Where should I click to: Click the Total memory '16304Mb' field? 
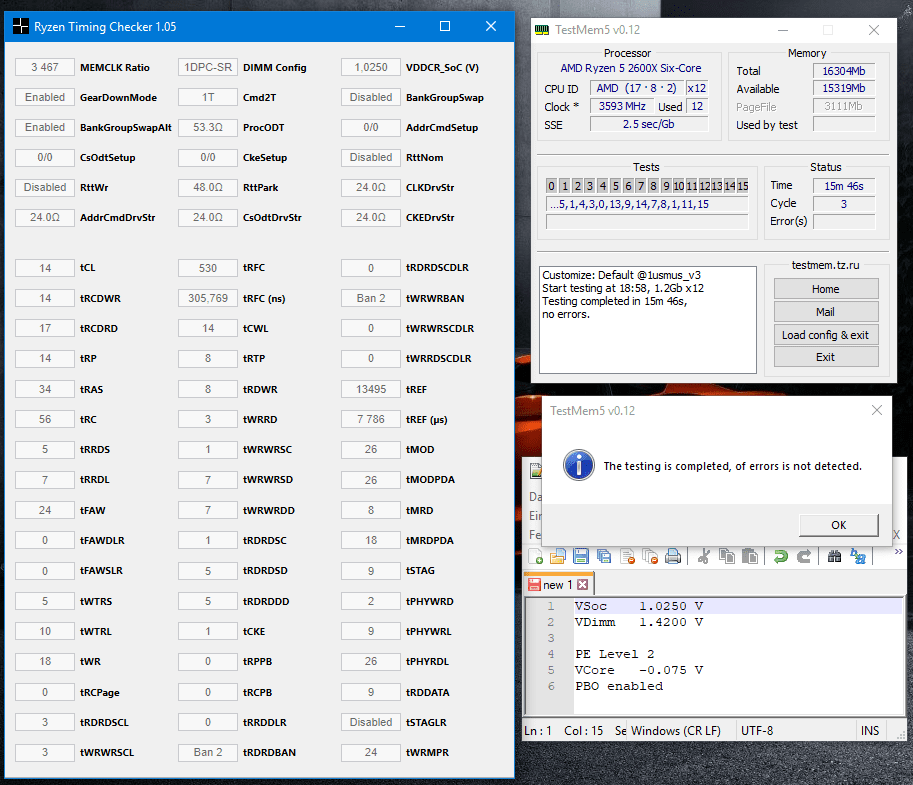click(844, 71)
